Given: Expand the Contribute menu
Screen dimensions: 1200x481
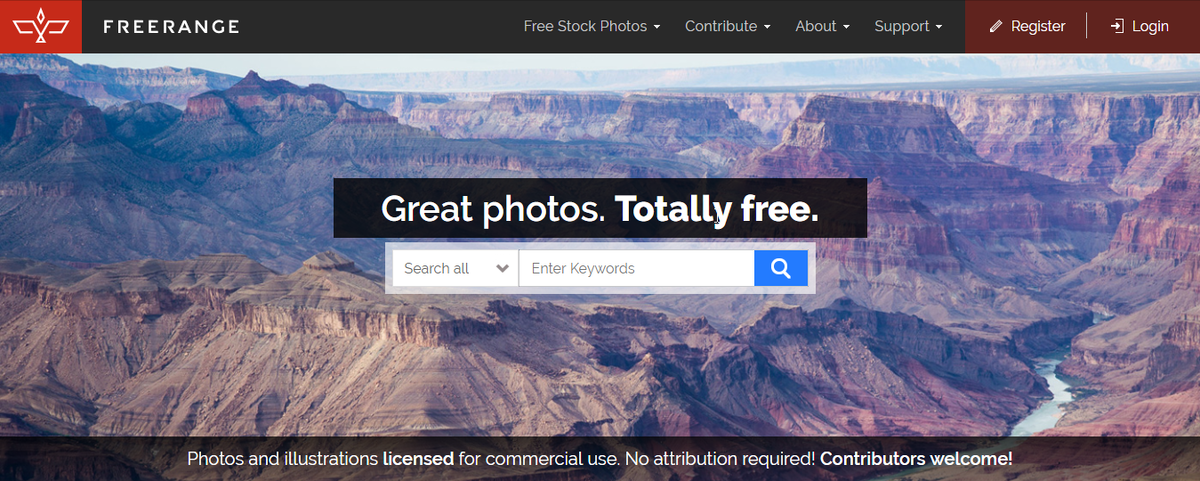Looking at the screenshot, I should click(727, 27).
